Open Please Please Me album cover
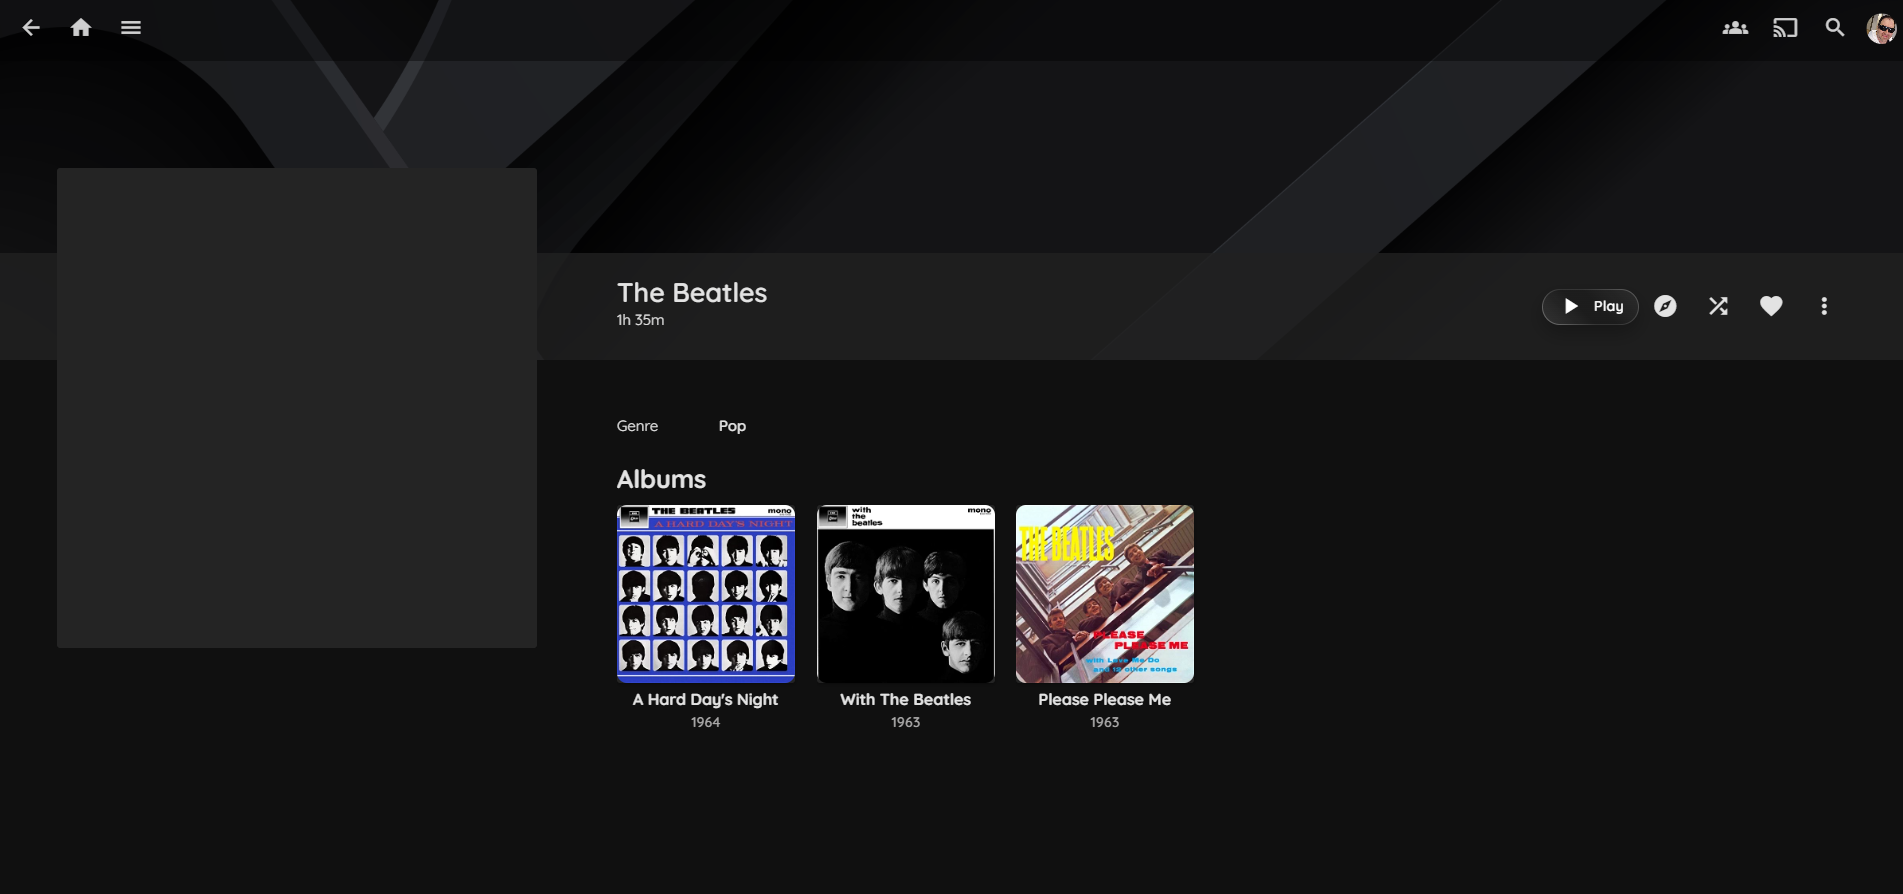The height and width of the screenshot is (894, 1903). tap(1105, 594)
